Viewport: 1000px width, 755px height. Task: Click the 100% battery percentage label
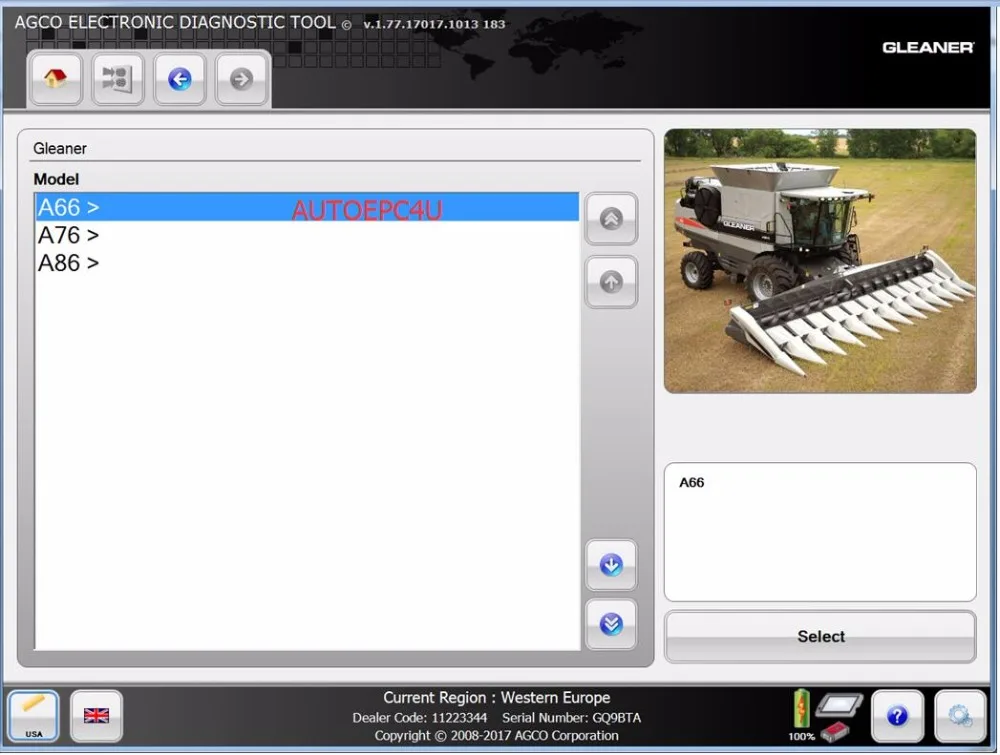(801, 737)
